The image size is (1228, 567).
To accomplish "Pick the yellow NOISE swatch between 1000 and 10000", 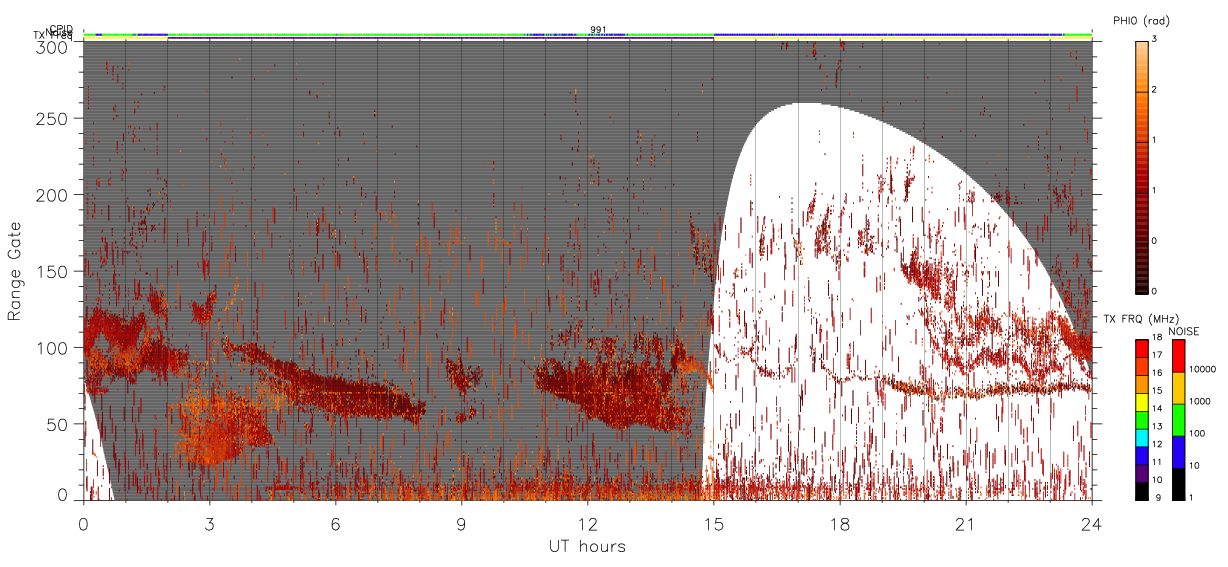I will pos(1177,388).
